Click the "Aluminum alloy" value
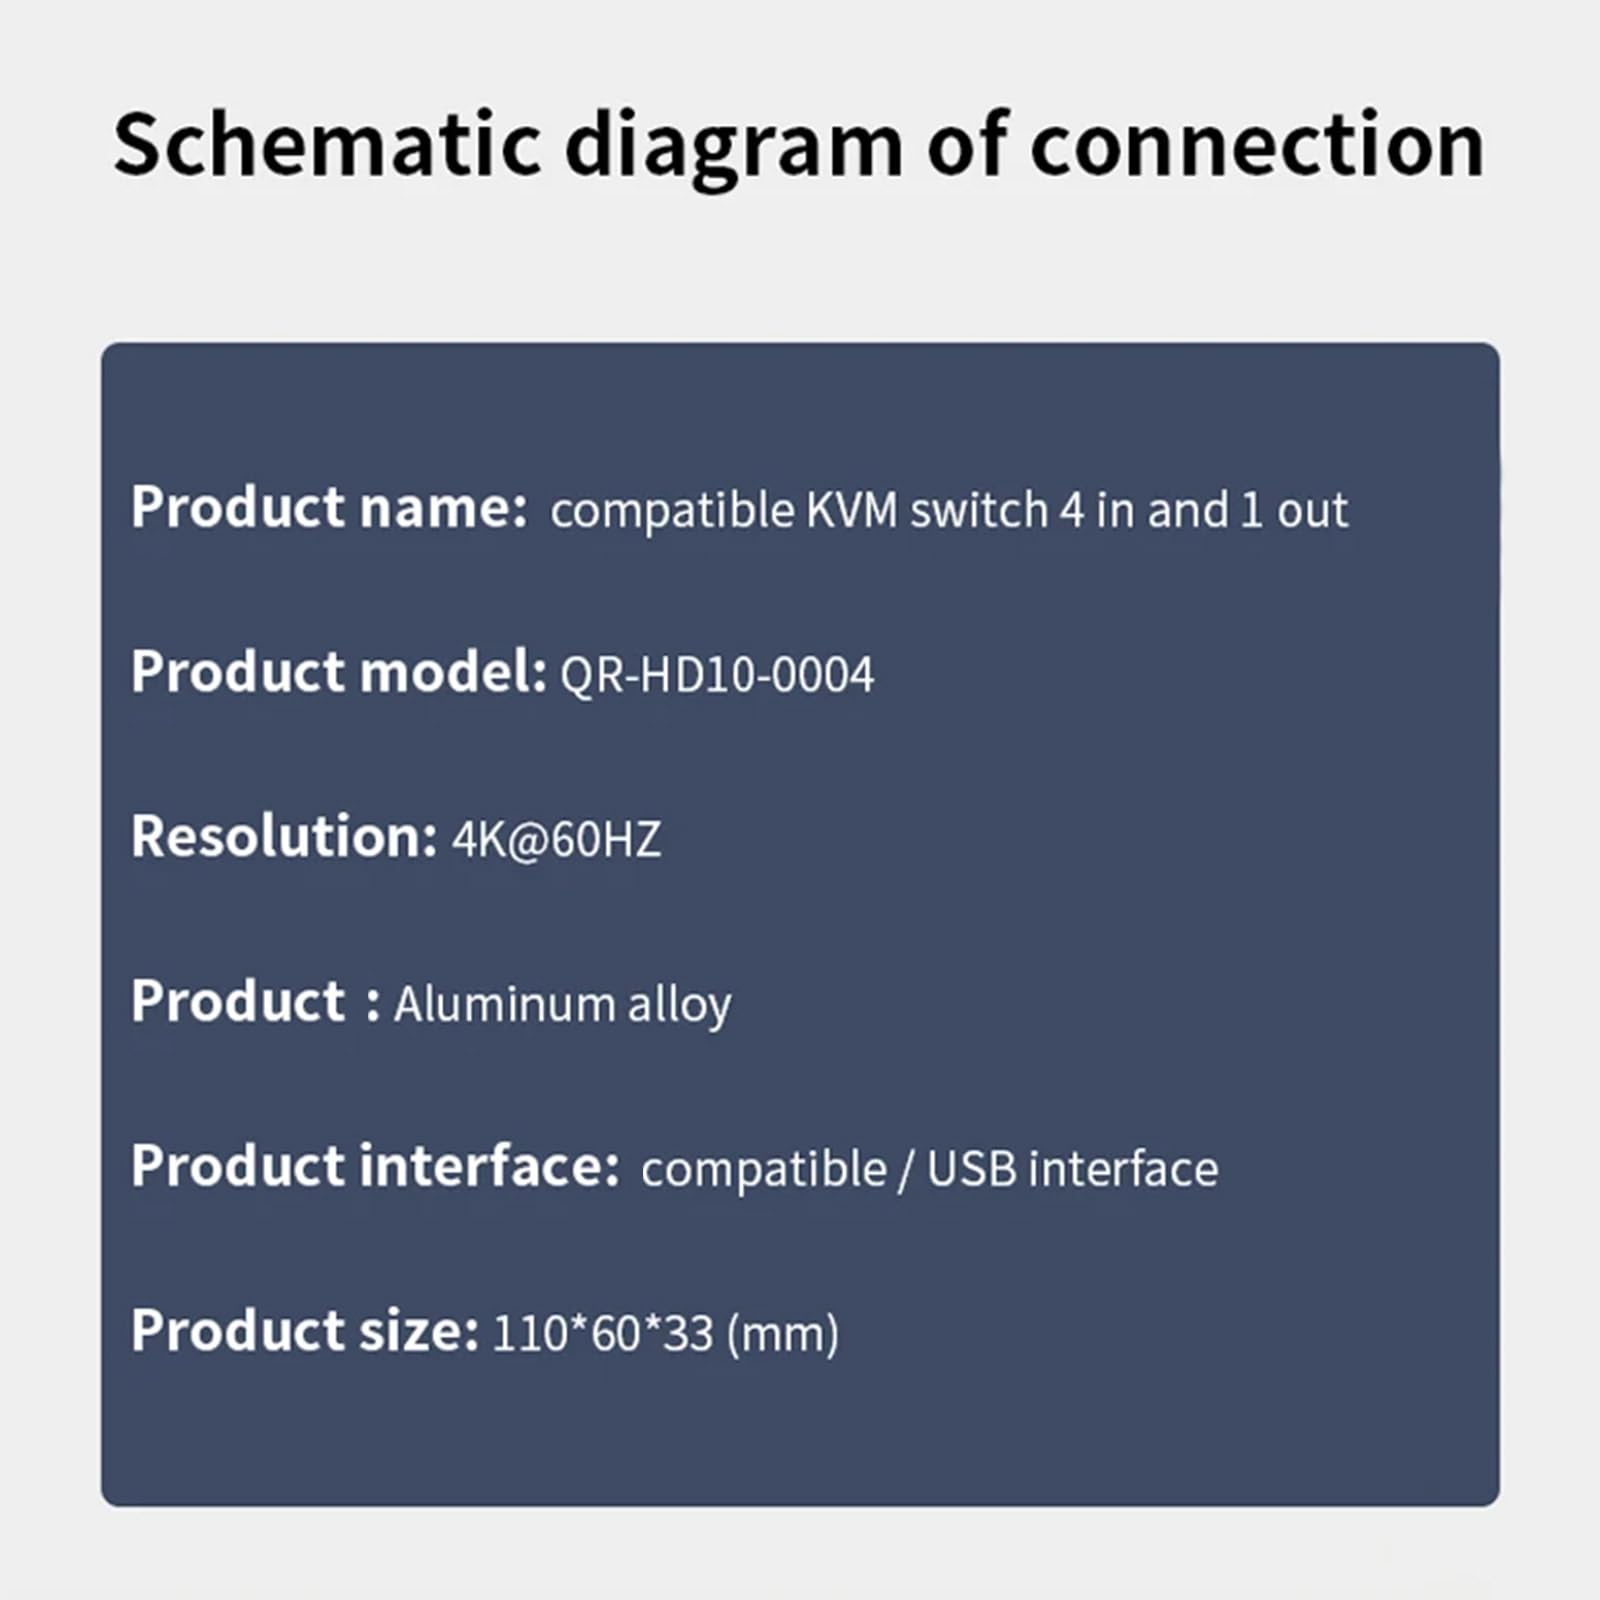The image size is (1600, 1600). point(563,1006)
